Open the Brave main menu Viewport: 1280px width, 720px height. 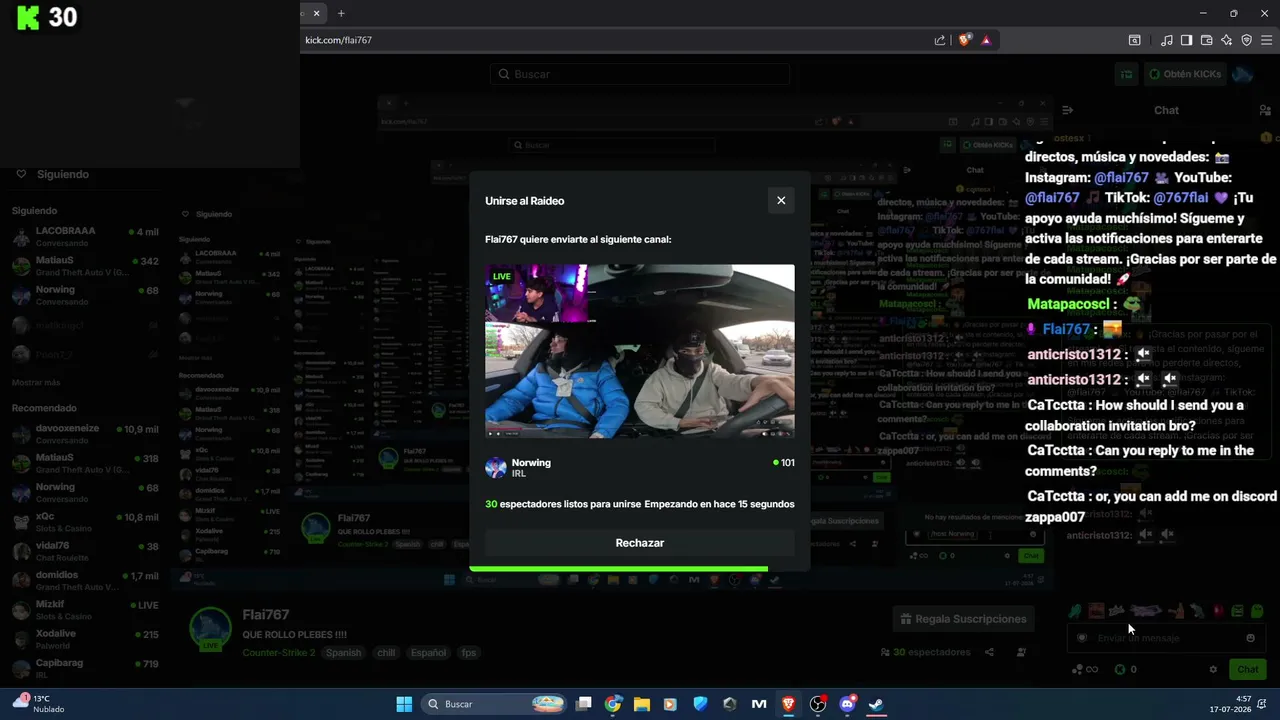1267,40
